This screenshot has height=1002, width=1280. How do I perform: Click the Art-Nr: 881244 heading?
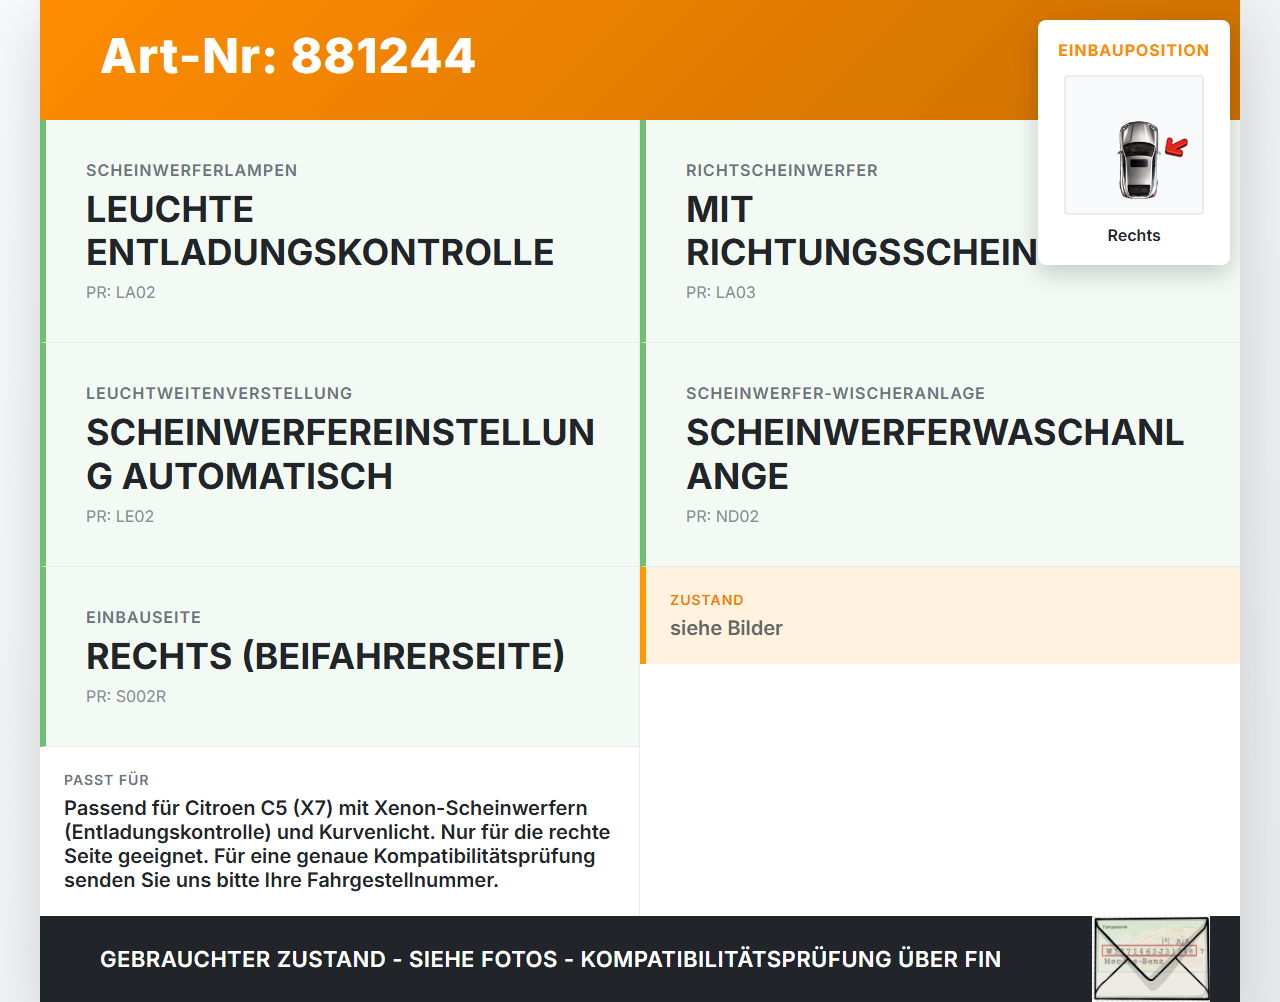pos(288,56)
